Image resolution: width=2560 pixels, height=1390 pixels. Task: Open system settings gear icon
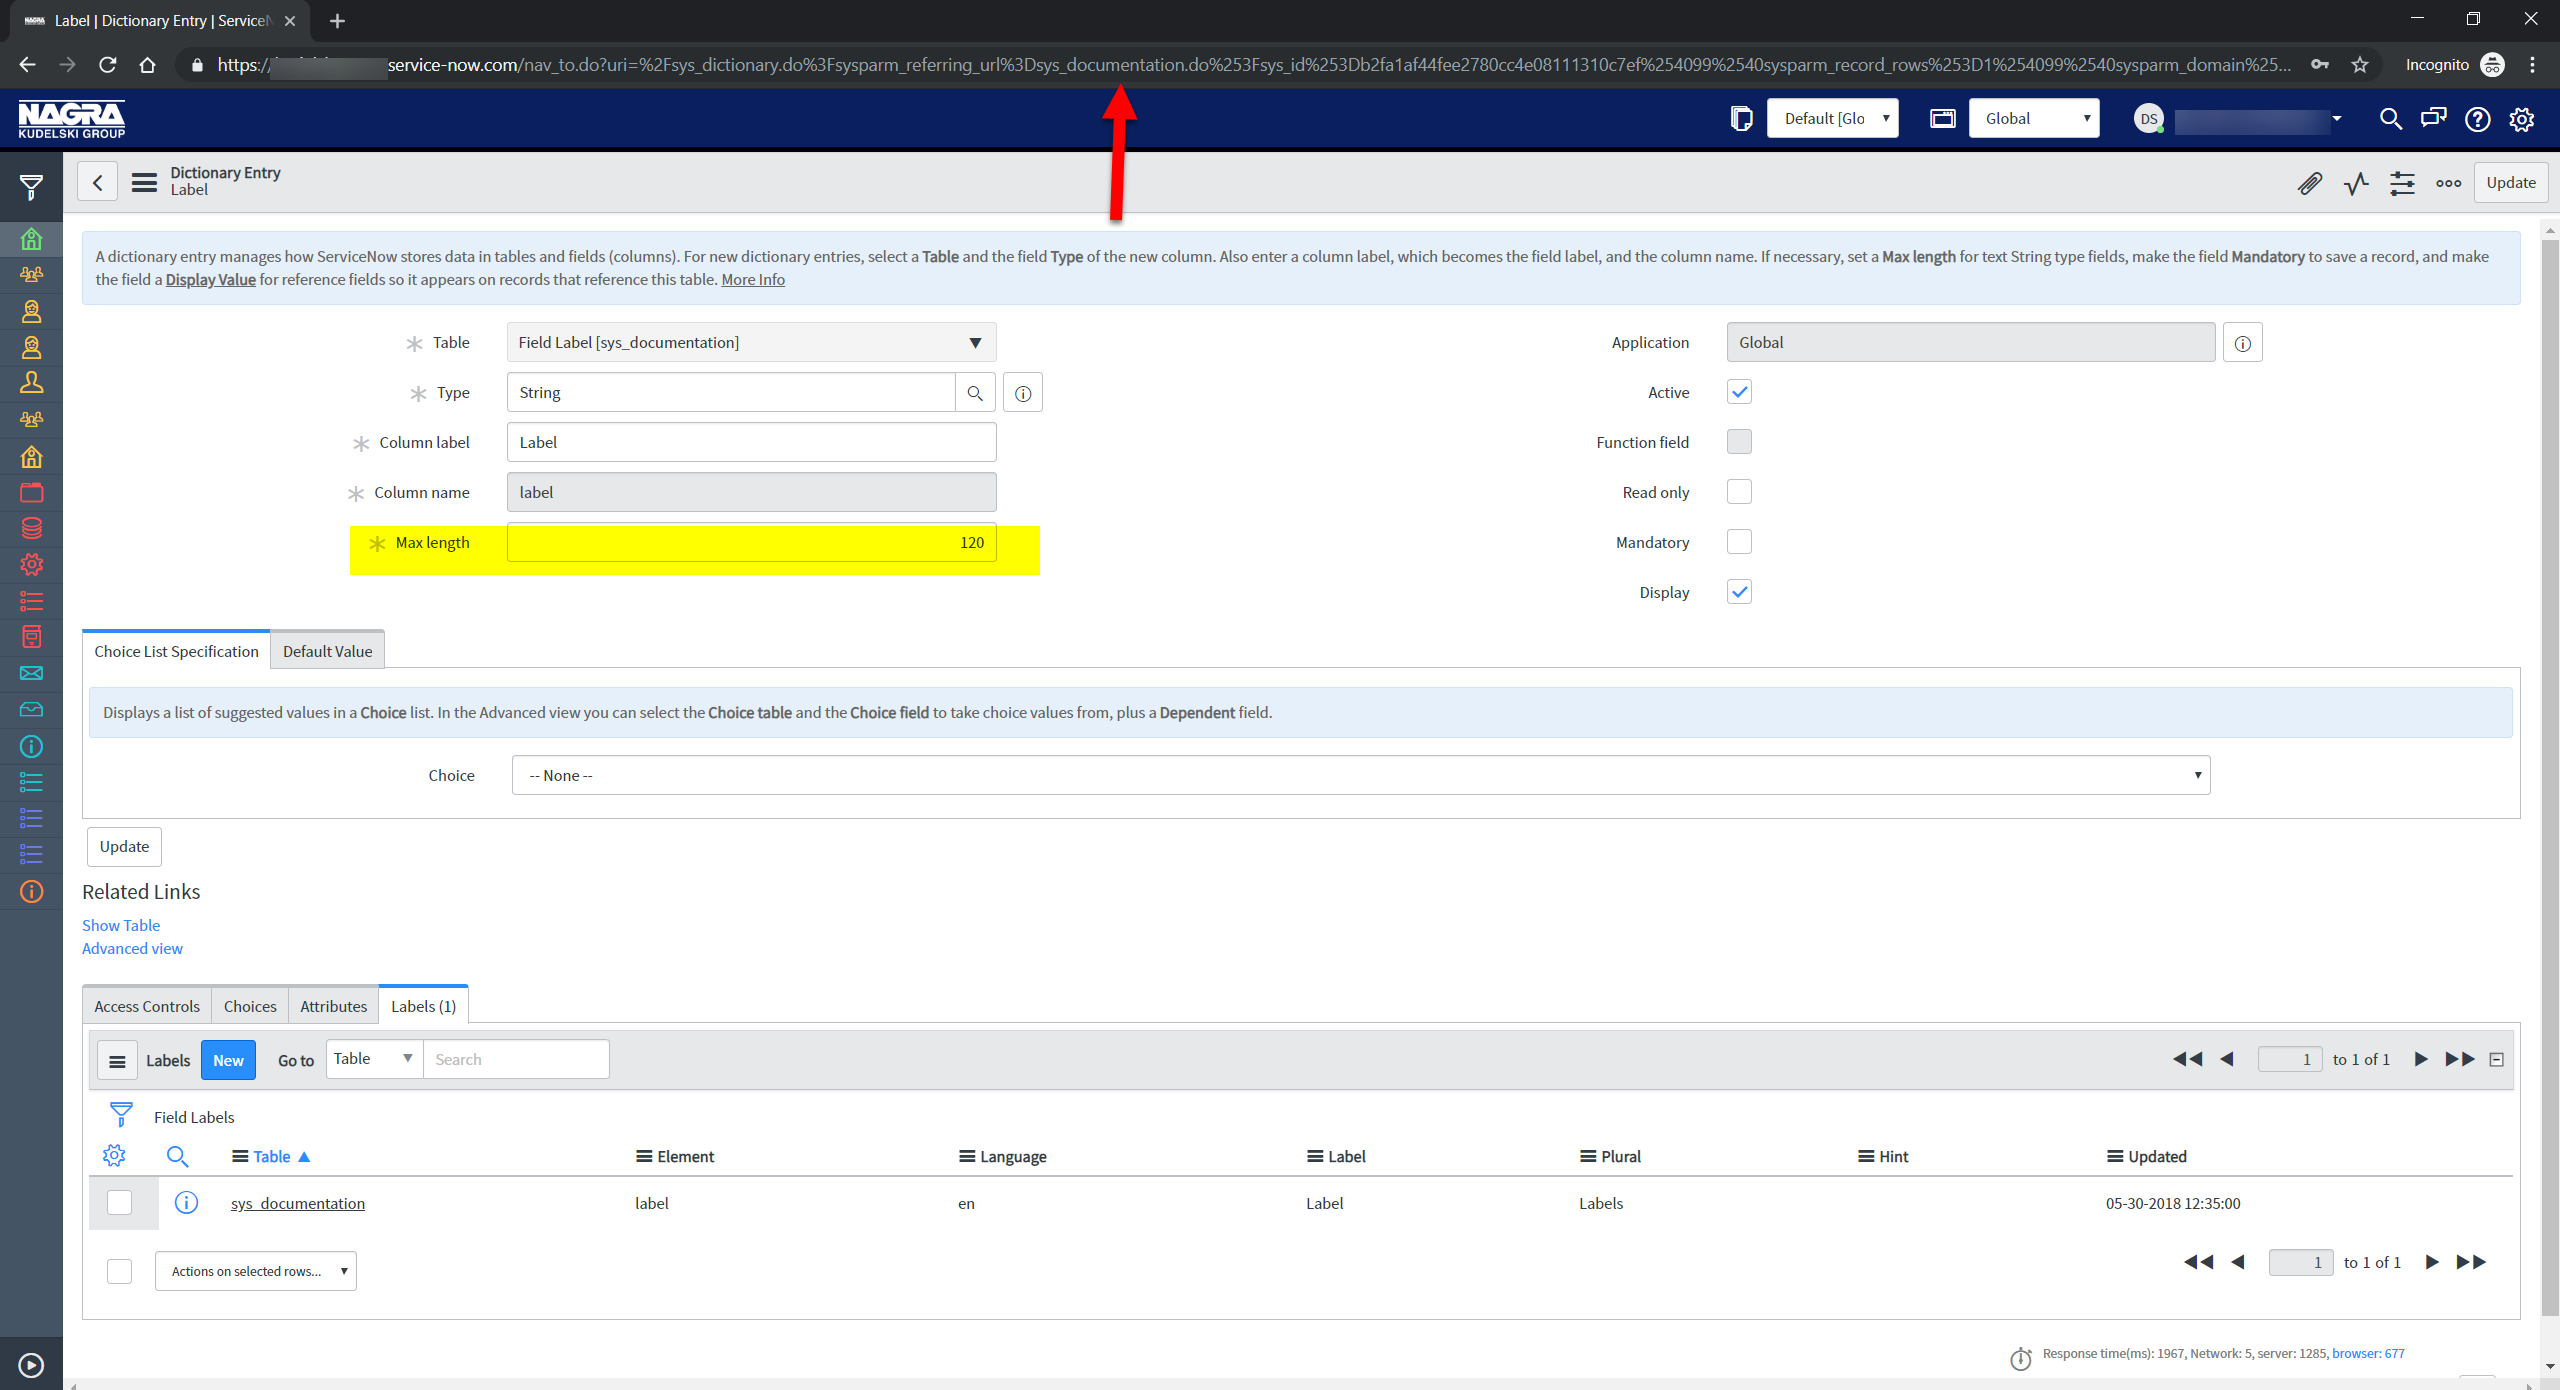pos(2522,119)
